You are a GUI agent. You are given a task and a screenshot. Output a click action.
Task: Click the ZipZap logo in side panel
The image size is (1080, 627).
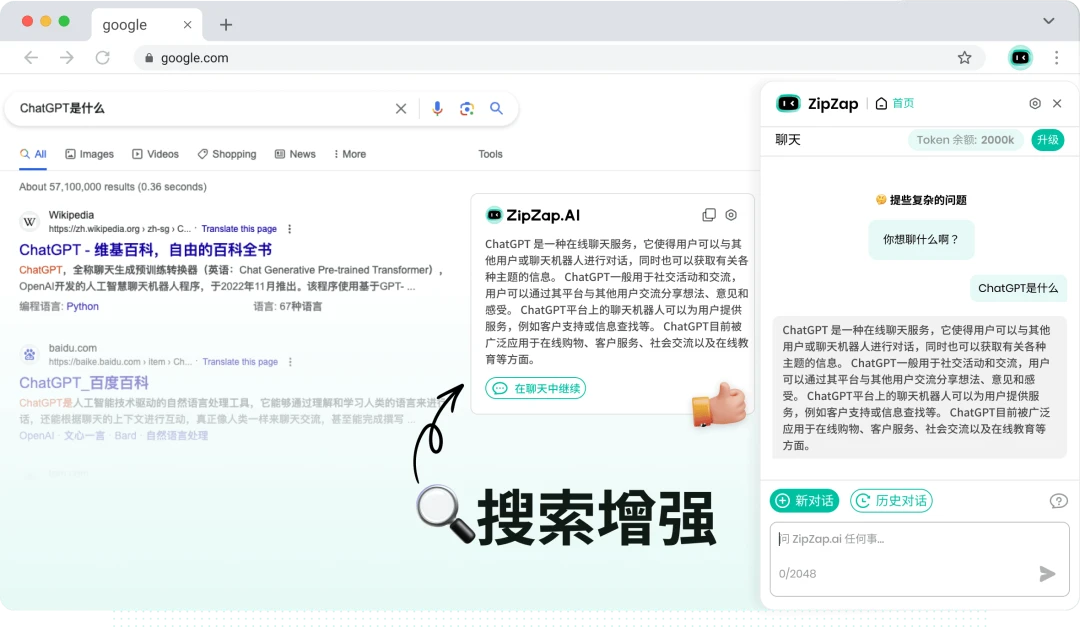pyautogui.click(x=817, y=103)
